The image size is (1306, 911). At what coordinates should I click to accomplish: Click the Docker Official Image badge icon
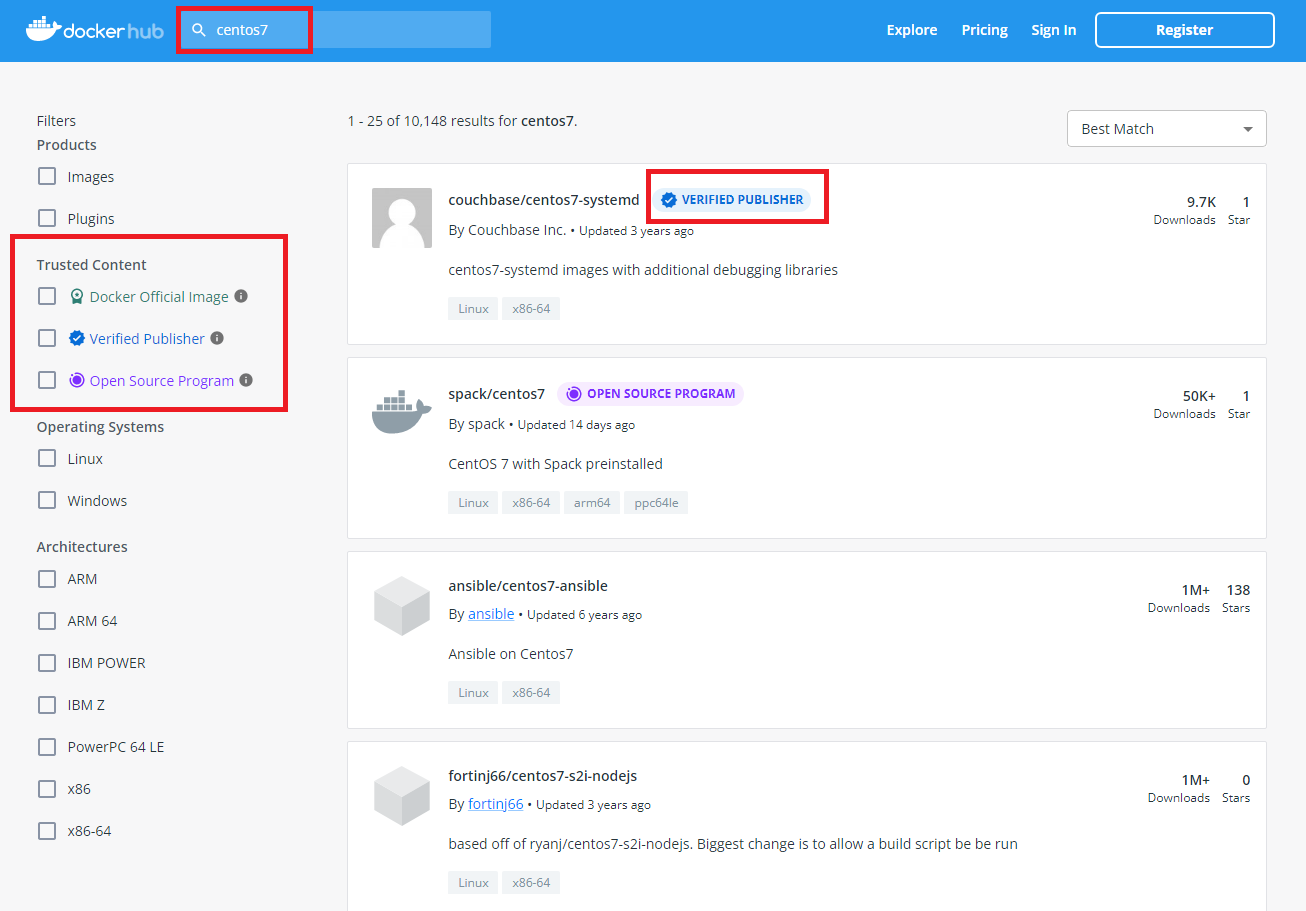coord(77,297)
